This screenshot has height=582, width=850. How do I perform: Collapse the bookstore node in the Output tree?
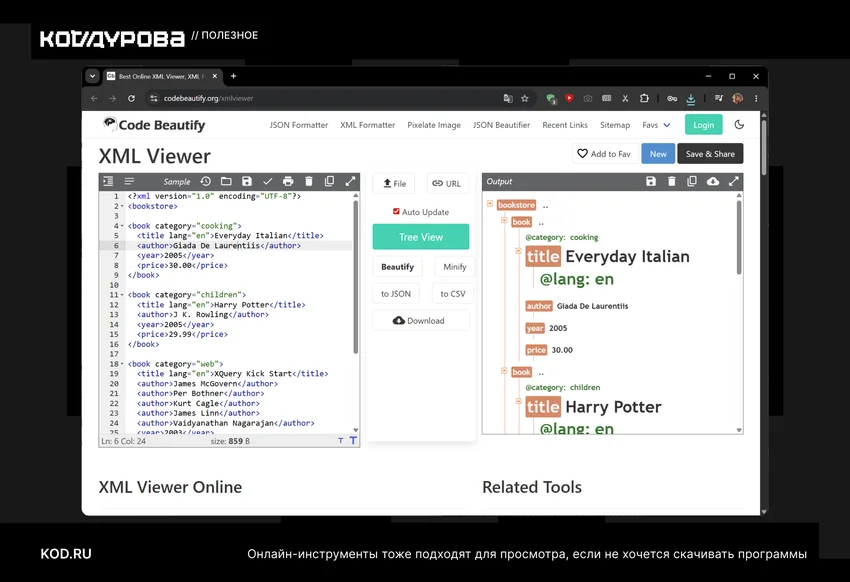(490, 204)
